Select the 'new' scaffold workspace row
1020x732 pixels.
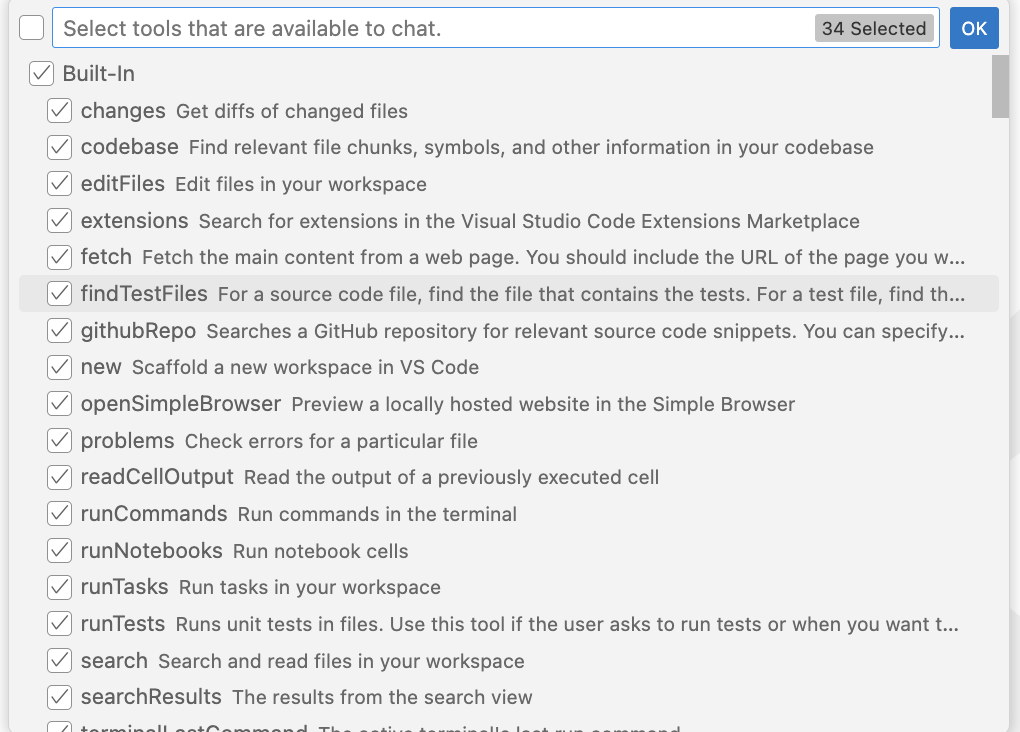point(509,367)
